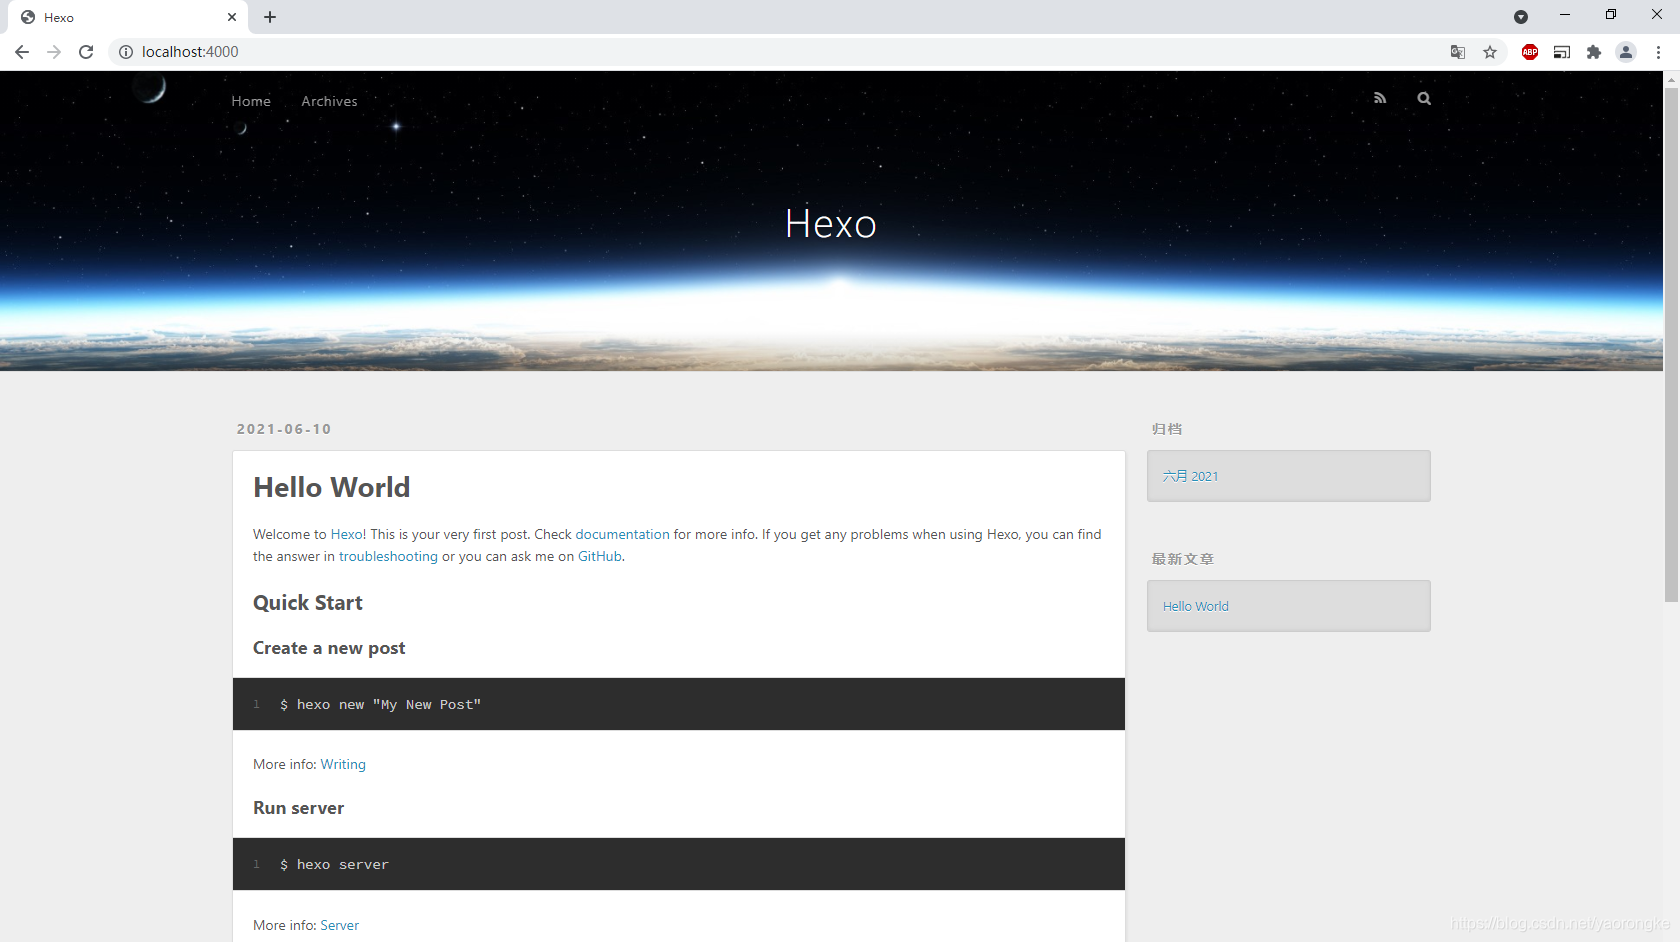Open the search icon in the header
The image size is (1680, 942).
click(x=1424, y=98)
